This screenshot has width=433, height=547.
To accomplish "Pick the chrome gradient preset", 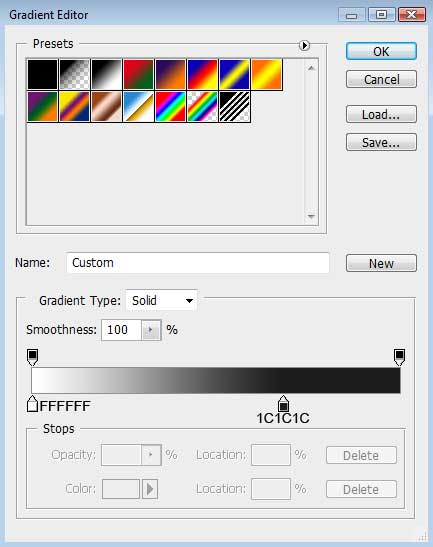I will pos(139,106).
